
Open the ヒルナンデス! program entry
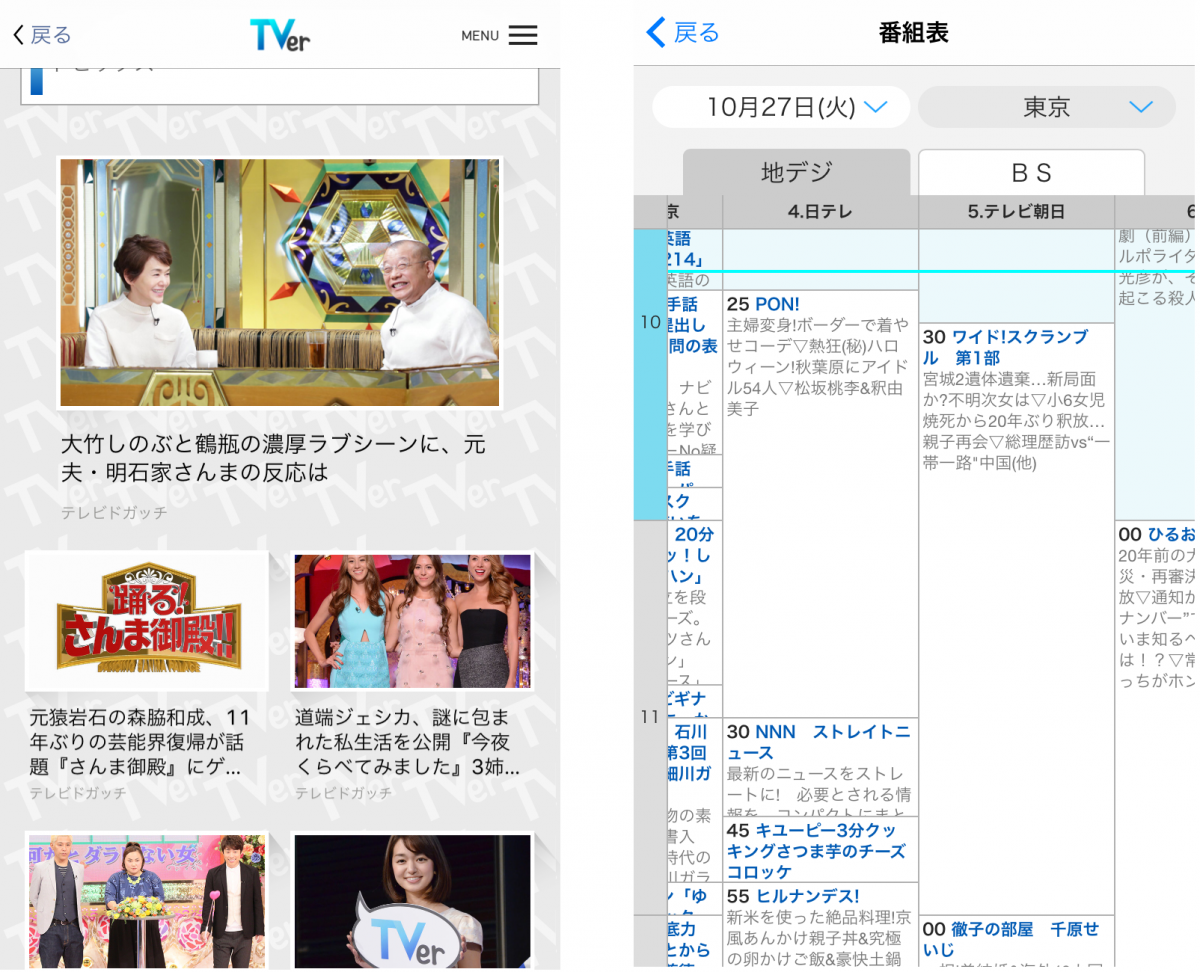point(820,925)
